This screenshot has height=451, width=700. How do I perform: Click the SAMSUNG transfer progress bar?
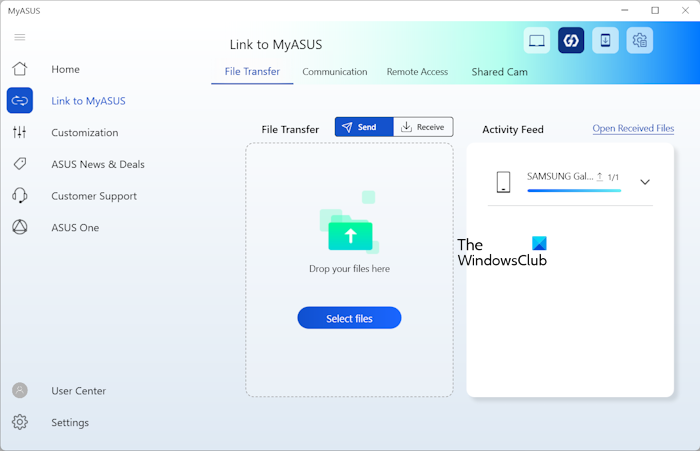(x=574, y=191)
